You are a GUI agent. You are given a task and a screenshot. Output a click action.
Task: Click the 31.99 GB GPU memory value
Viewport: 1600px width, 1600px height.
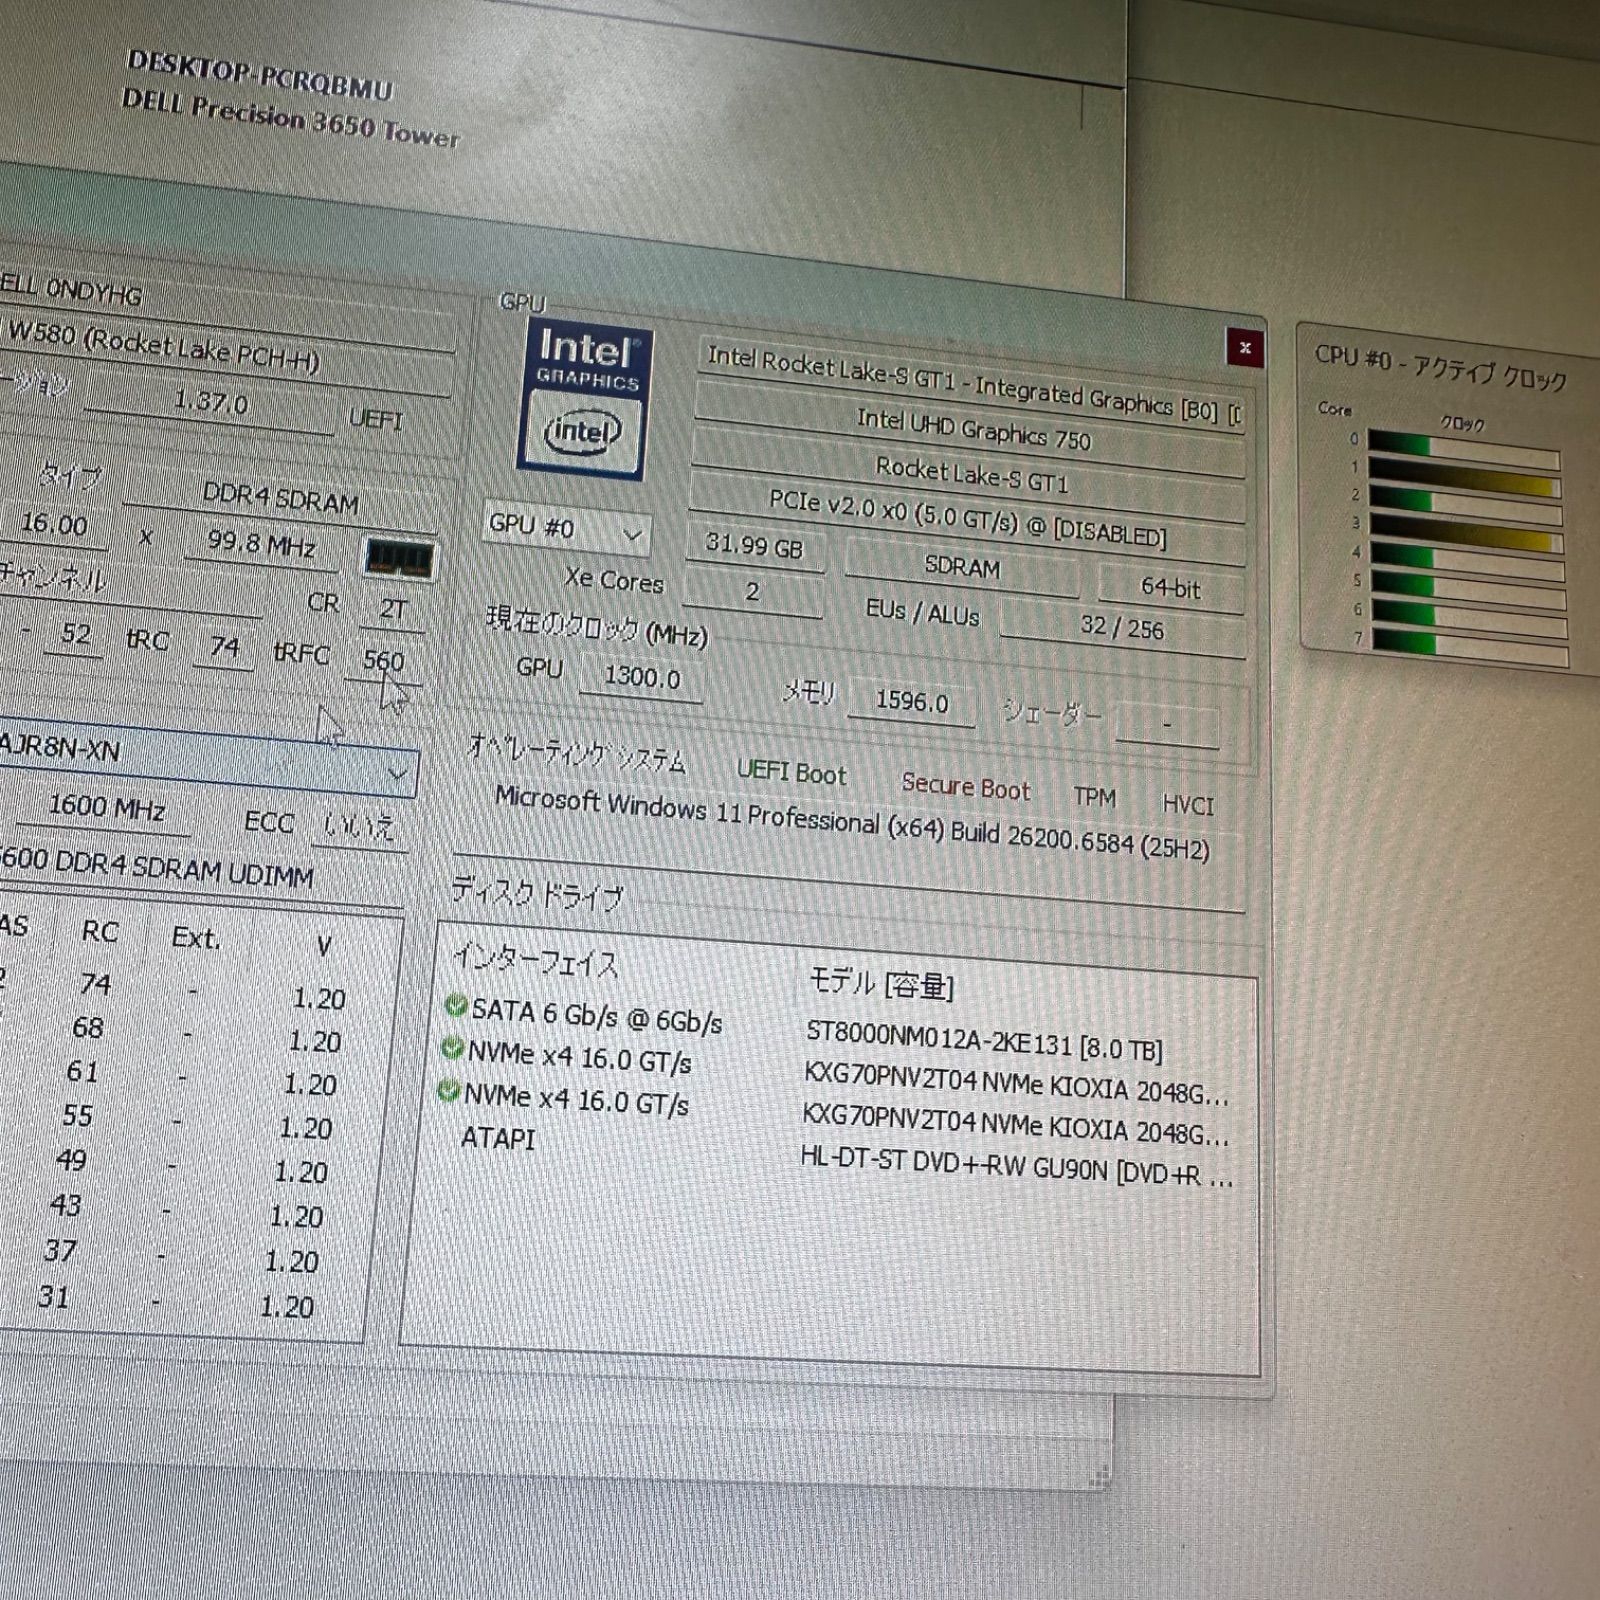(755, 547)
